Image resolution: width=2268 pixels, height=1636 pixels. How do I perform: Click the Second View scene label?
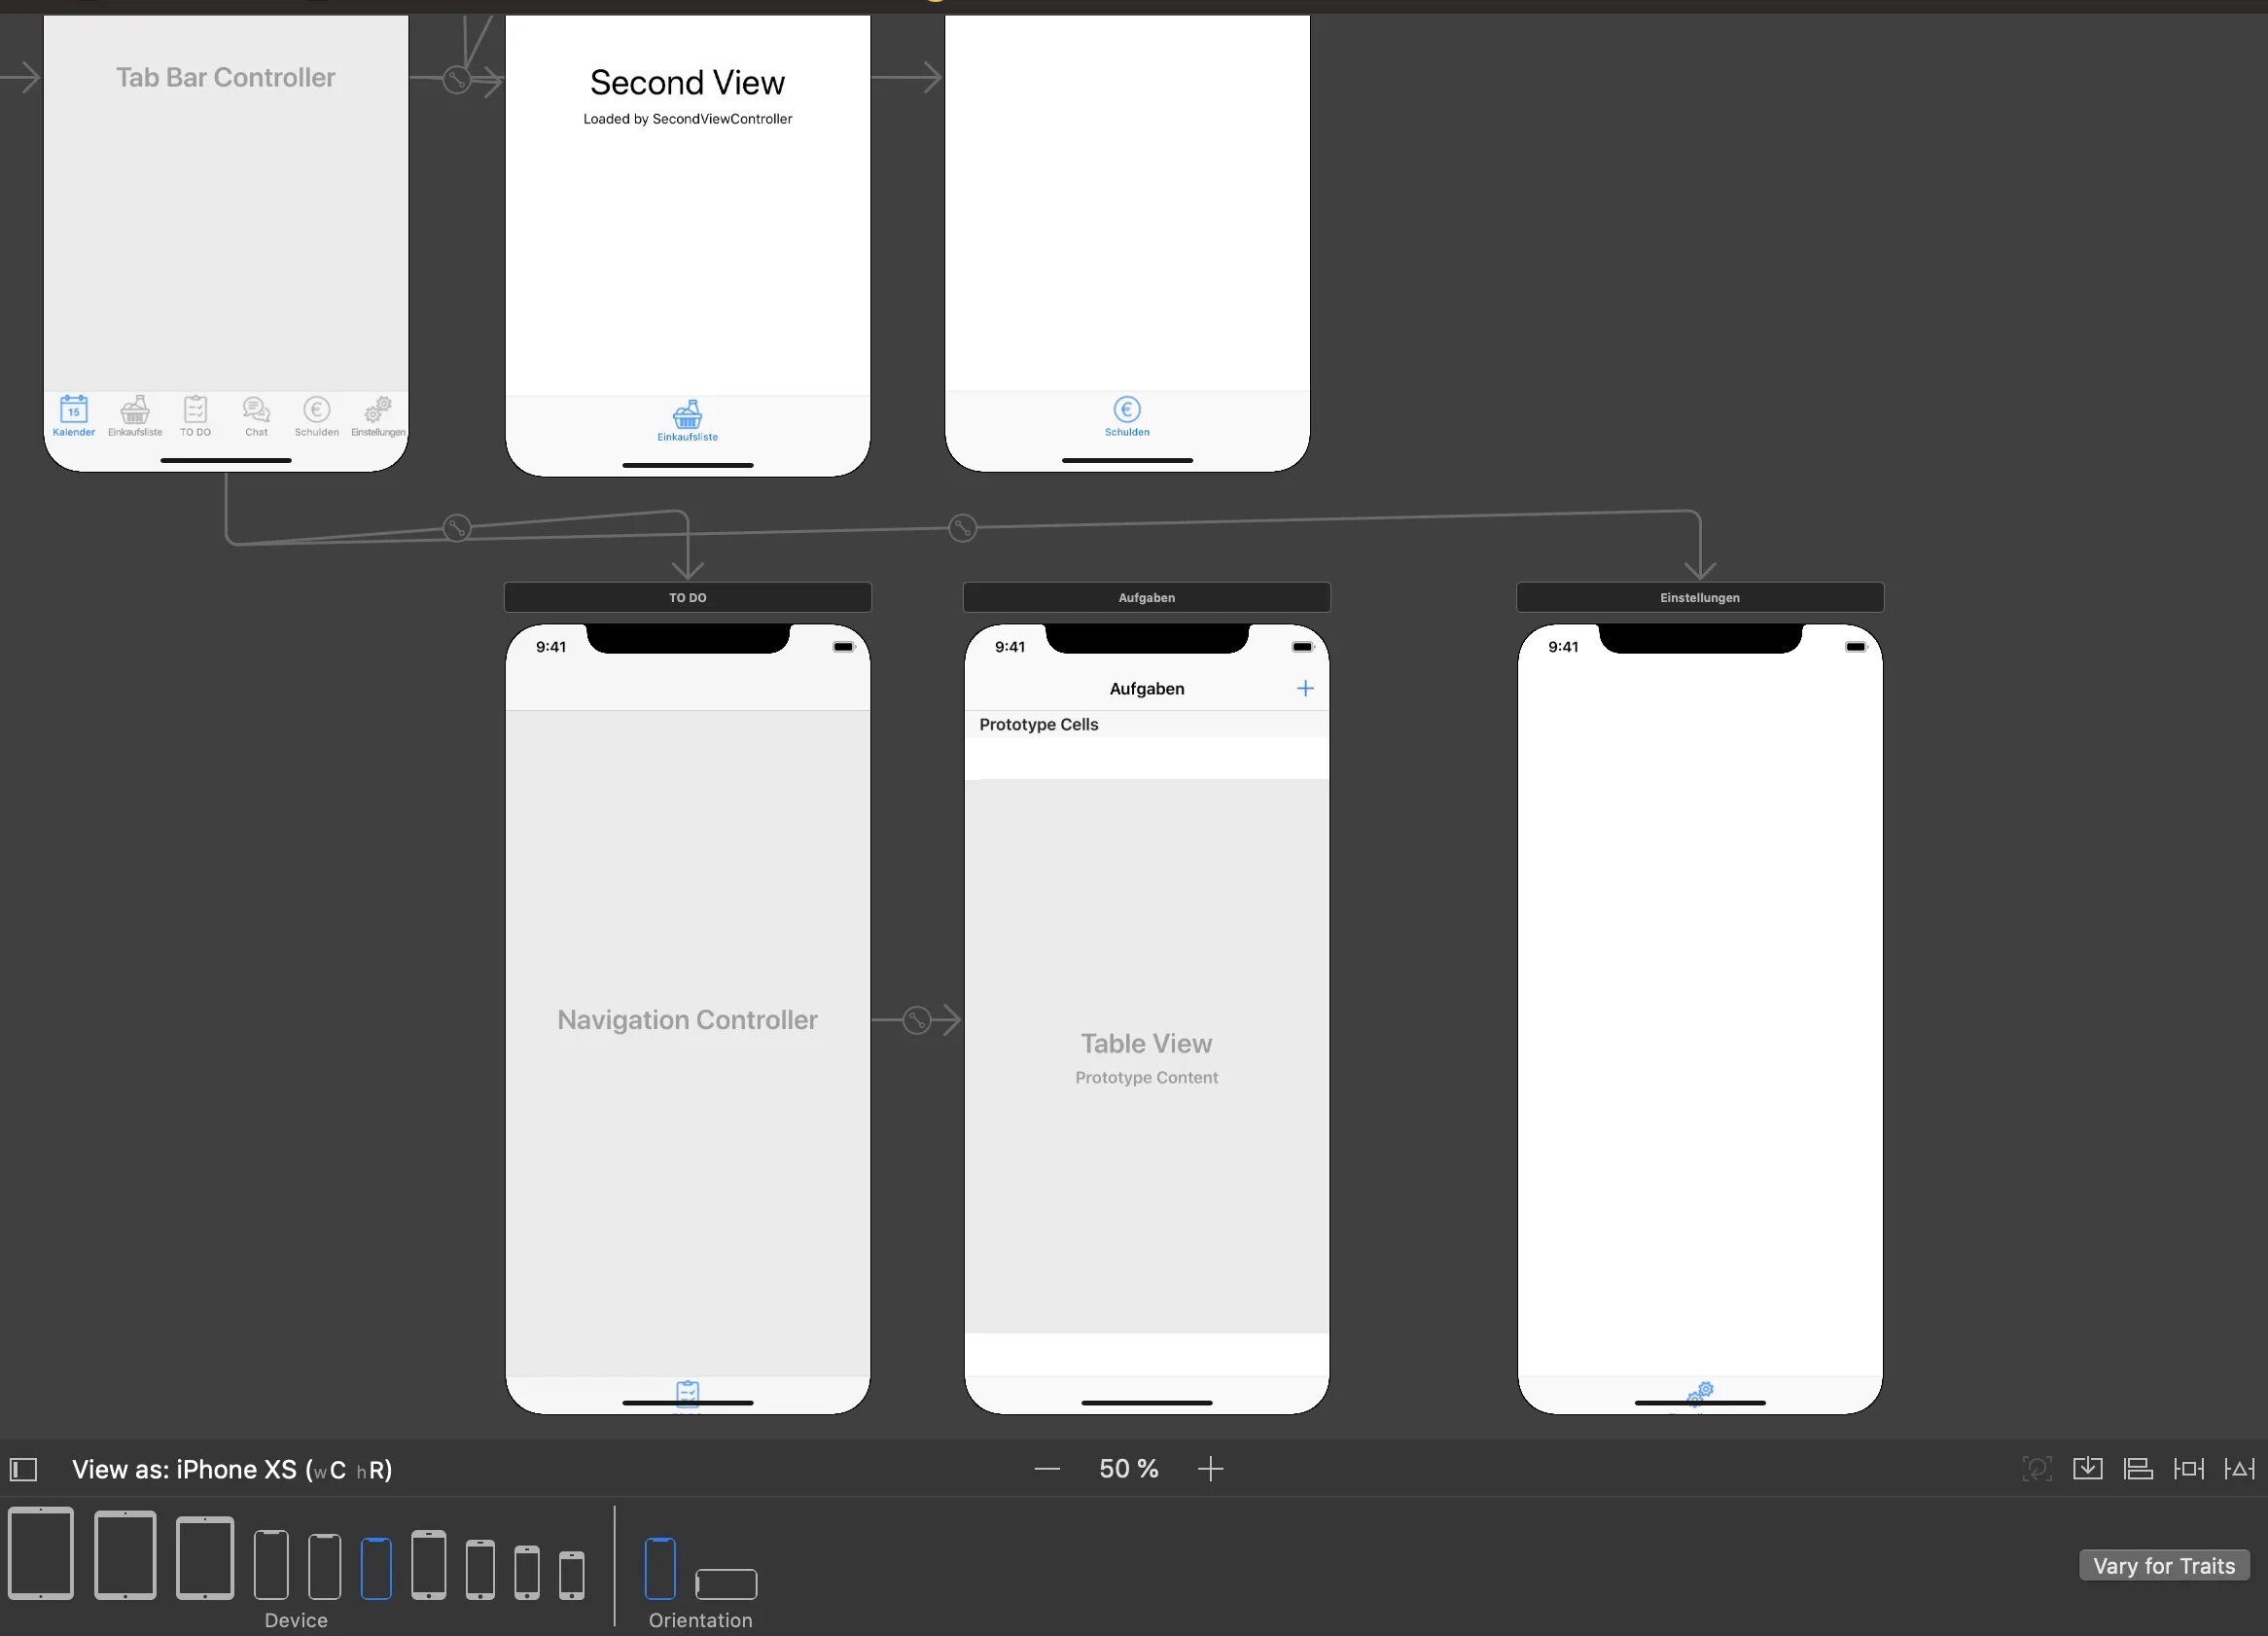[x=687, y=78]
